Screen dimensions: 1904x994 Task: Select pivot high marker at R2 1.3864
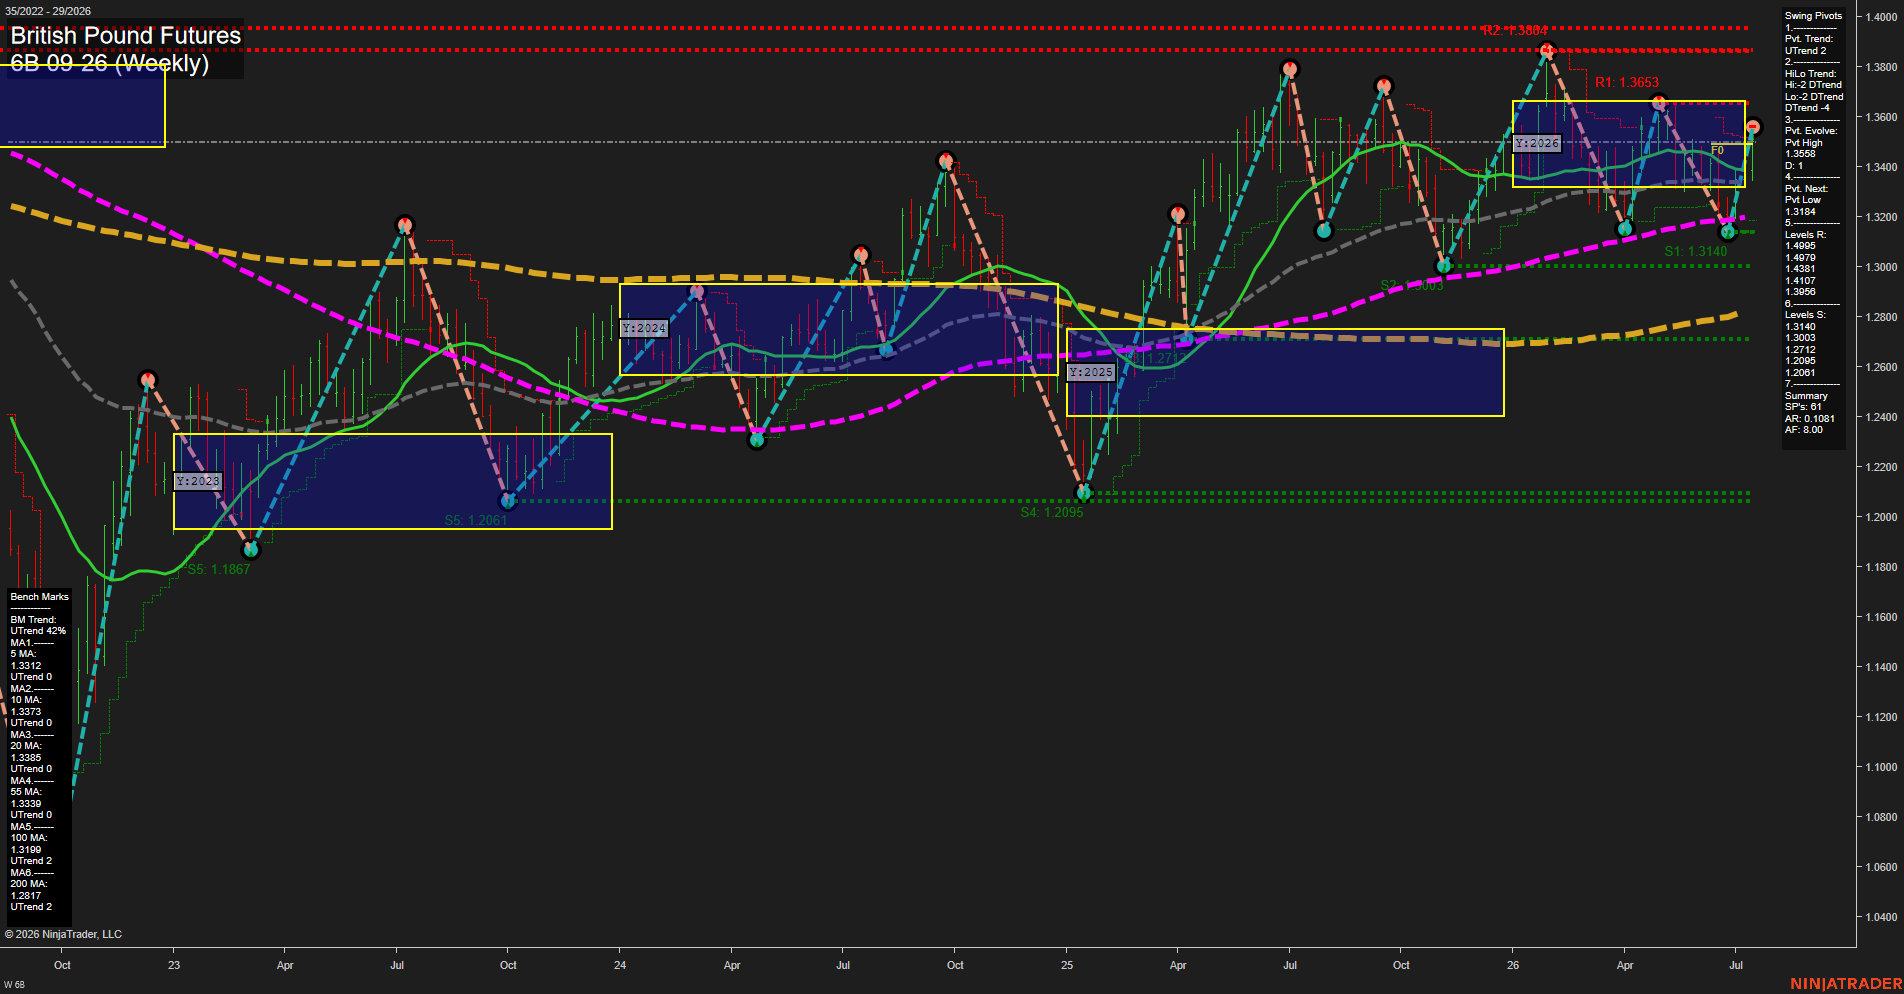tap(1547, 49)
